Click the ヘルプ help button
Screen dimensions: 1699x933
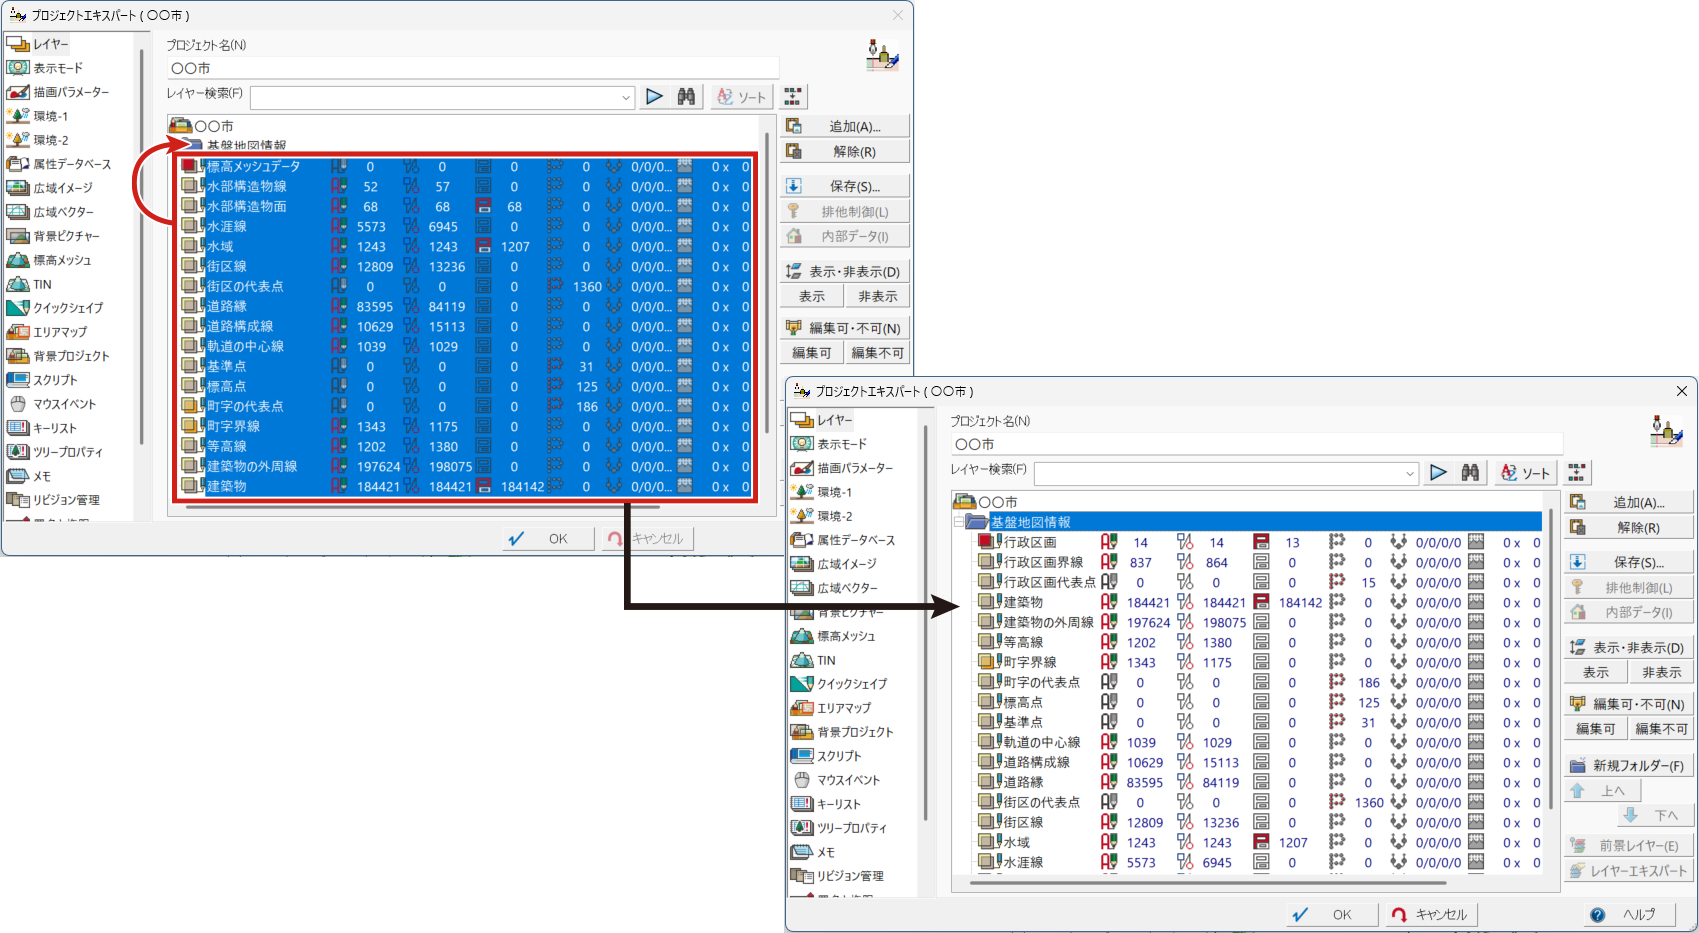(x=1626, y=914)
